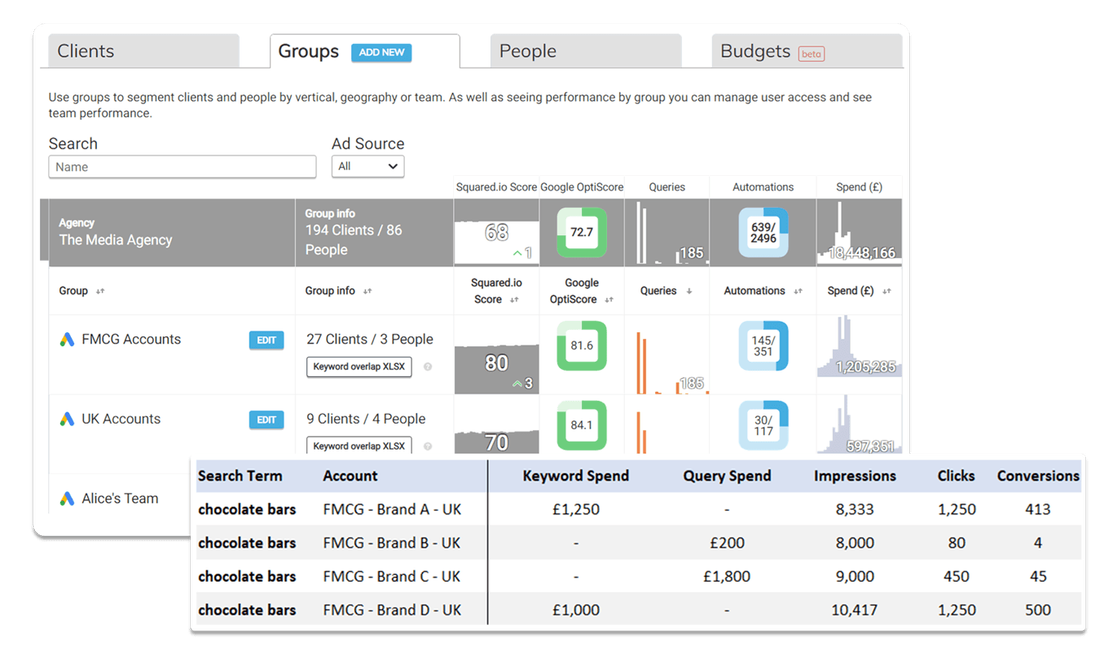The width and height of the screenshot is (1100, 650).
Task: Select "FMCG - Brand B - UK" account cell
Action: pos(392,543)
